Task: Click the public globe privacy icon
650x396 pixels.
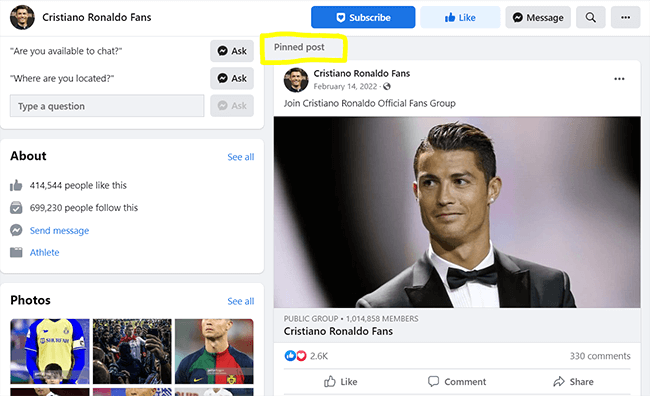Action: click(x=387, y=86)
